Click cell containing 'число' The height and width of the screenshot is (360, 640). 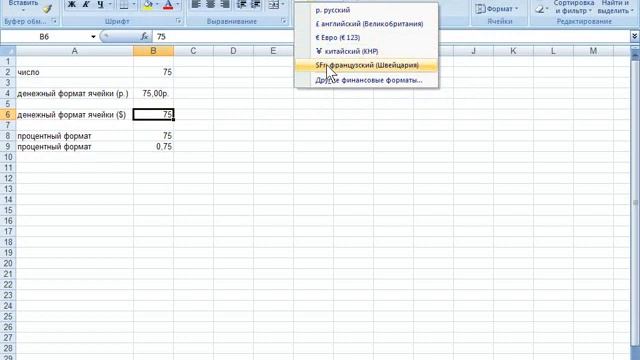74,72
